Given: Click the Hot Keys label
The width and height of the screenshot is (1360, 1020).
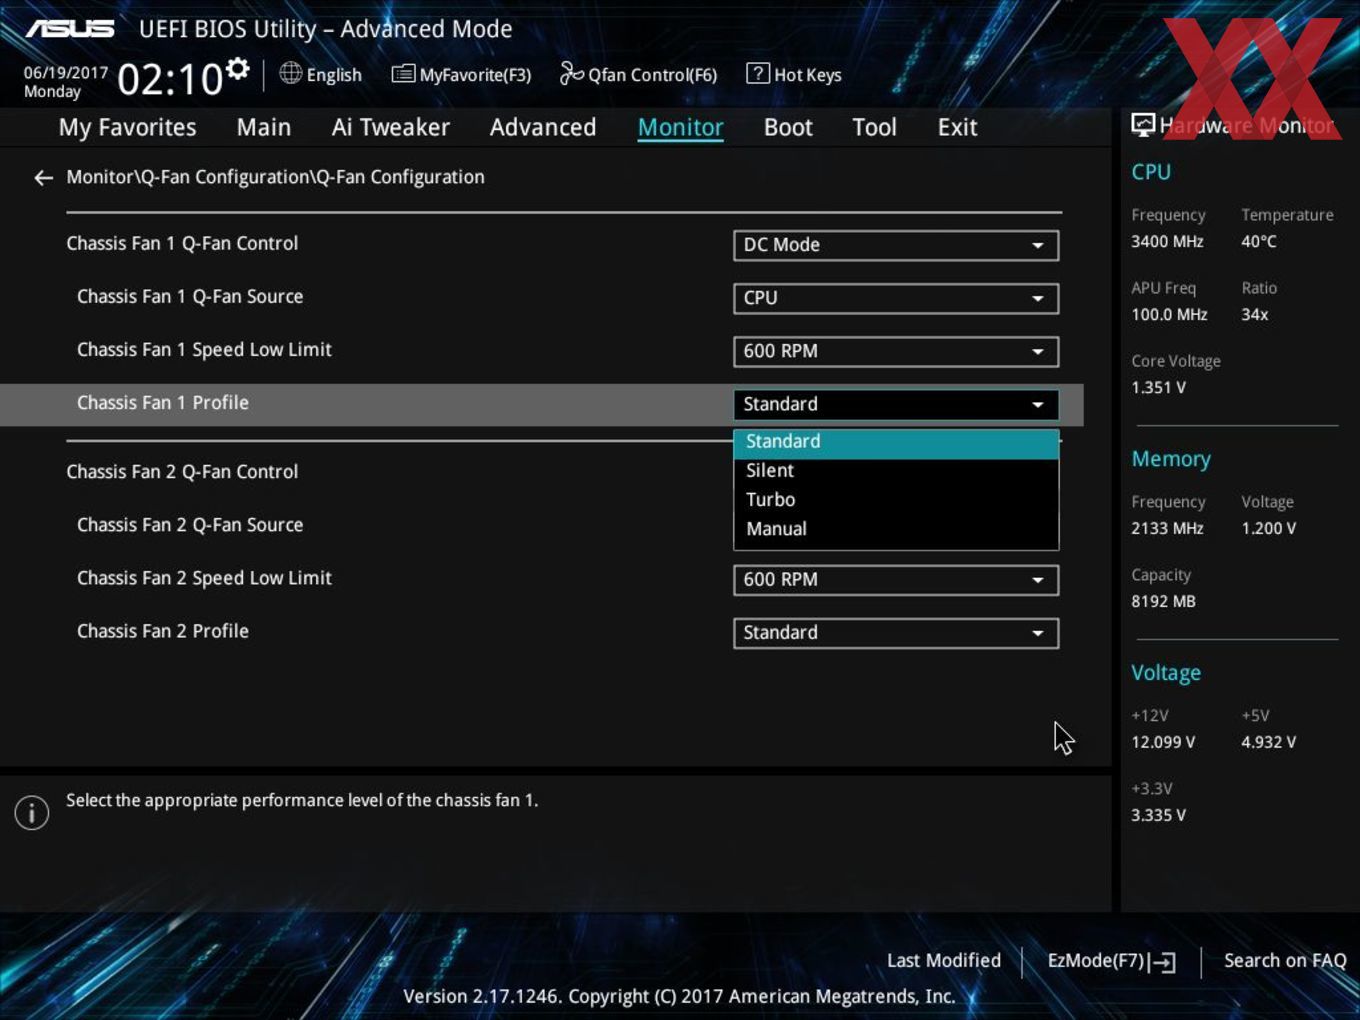Looking at the screenshot, I should pyautogui.click(x=807, y=75).
